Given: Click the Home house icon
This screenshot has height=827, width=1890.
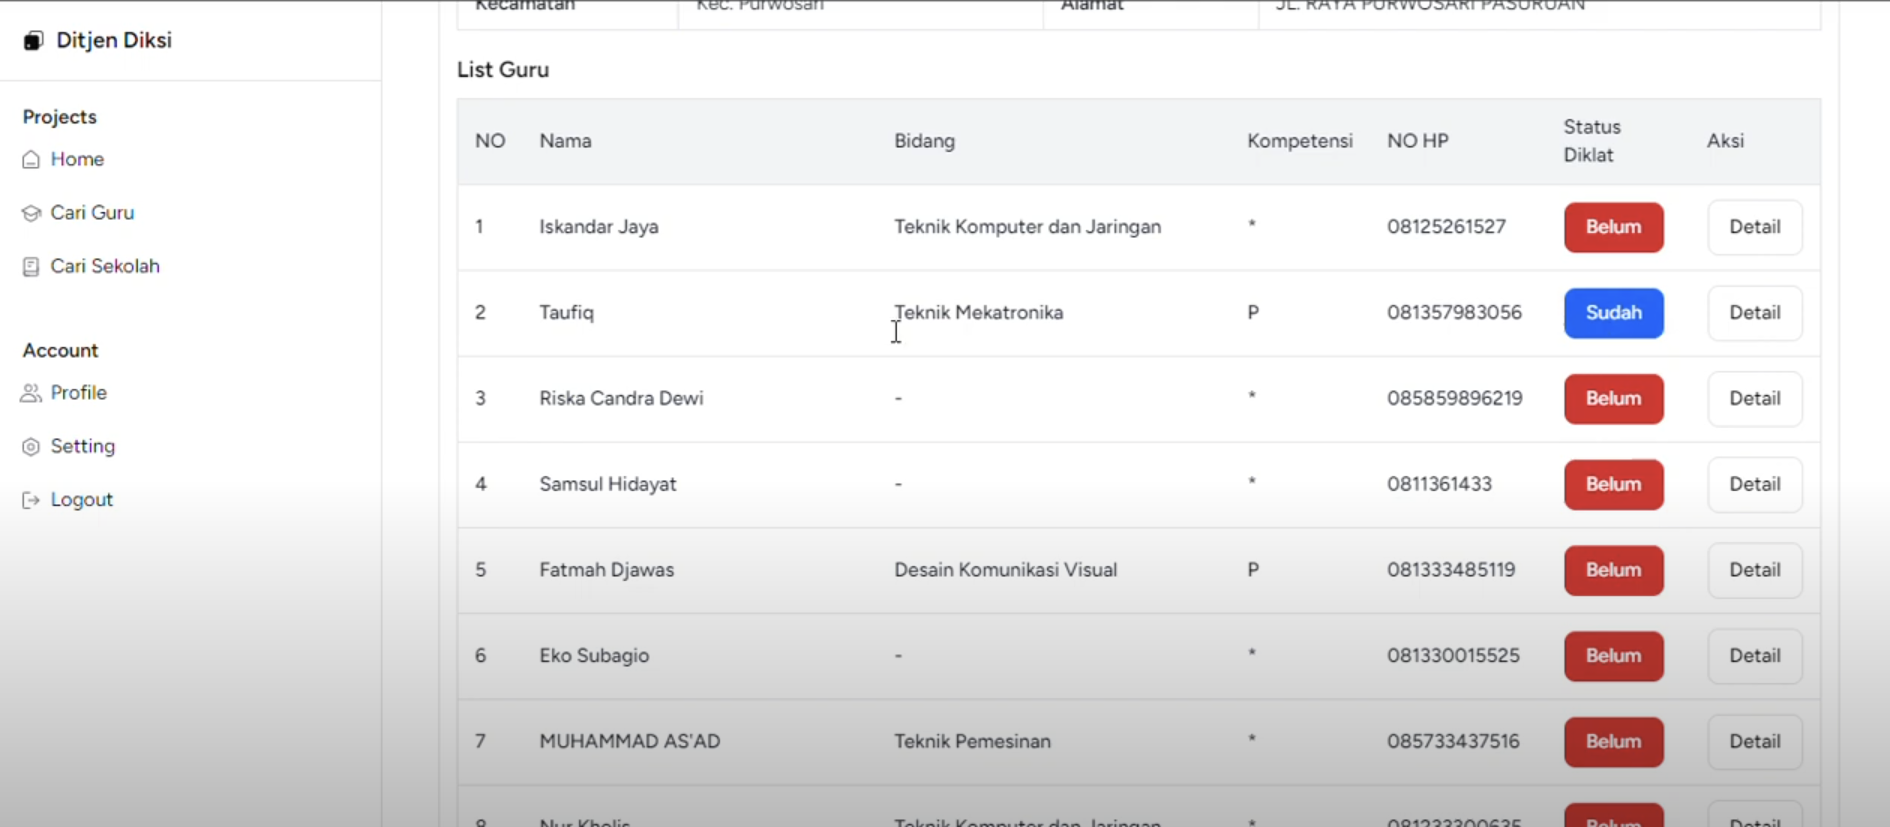Looking at the screenshot, I should click(31, 160).
